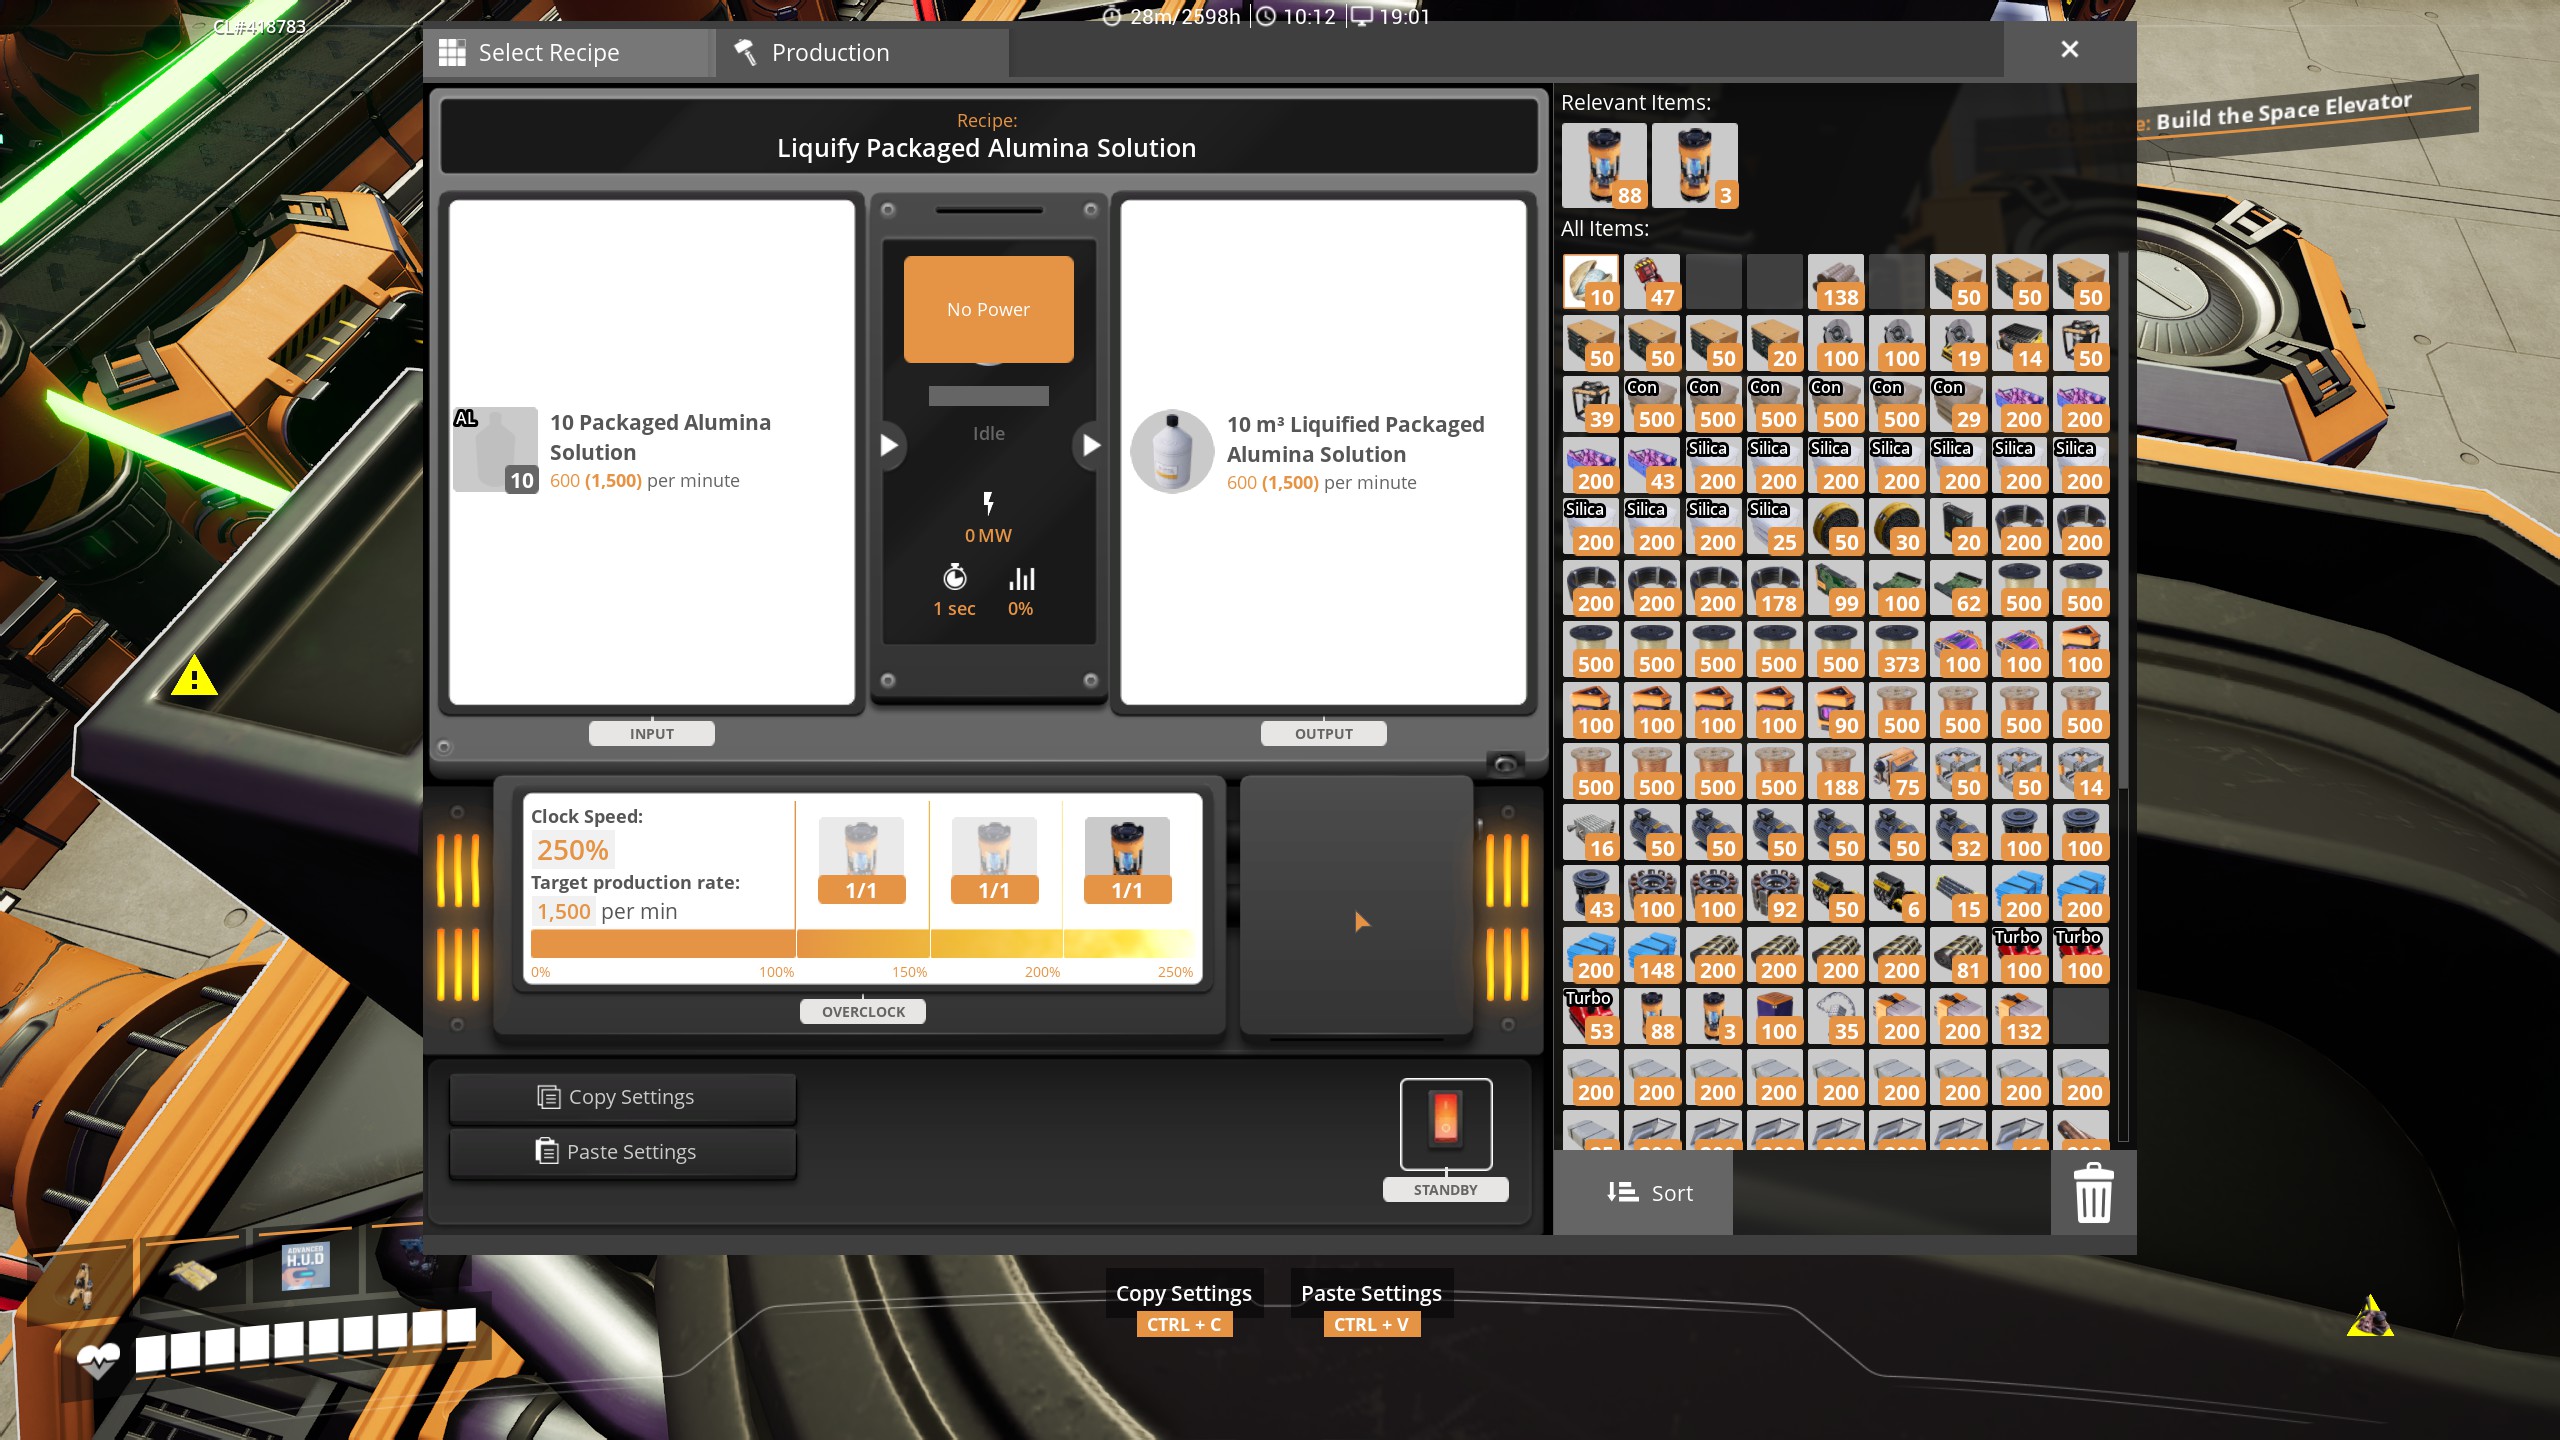This screenshot has width=2560, height=1440.
Task: Select the black crate item of 14
Action: click(2020, 343)
